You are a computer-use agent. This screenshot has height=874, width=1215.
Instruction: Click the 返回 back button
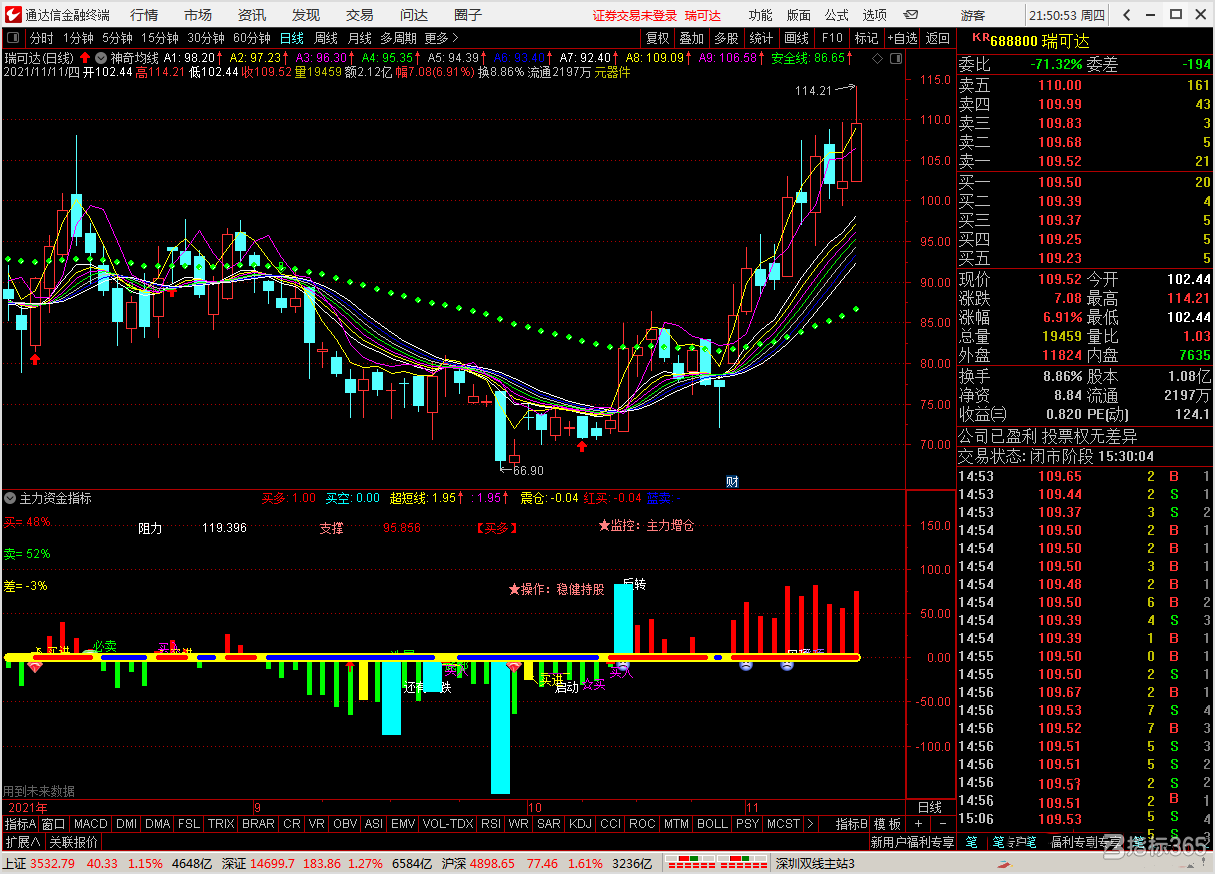point(938,38)
